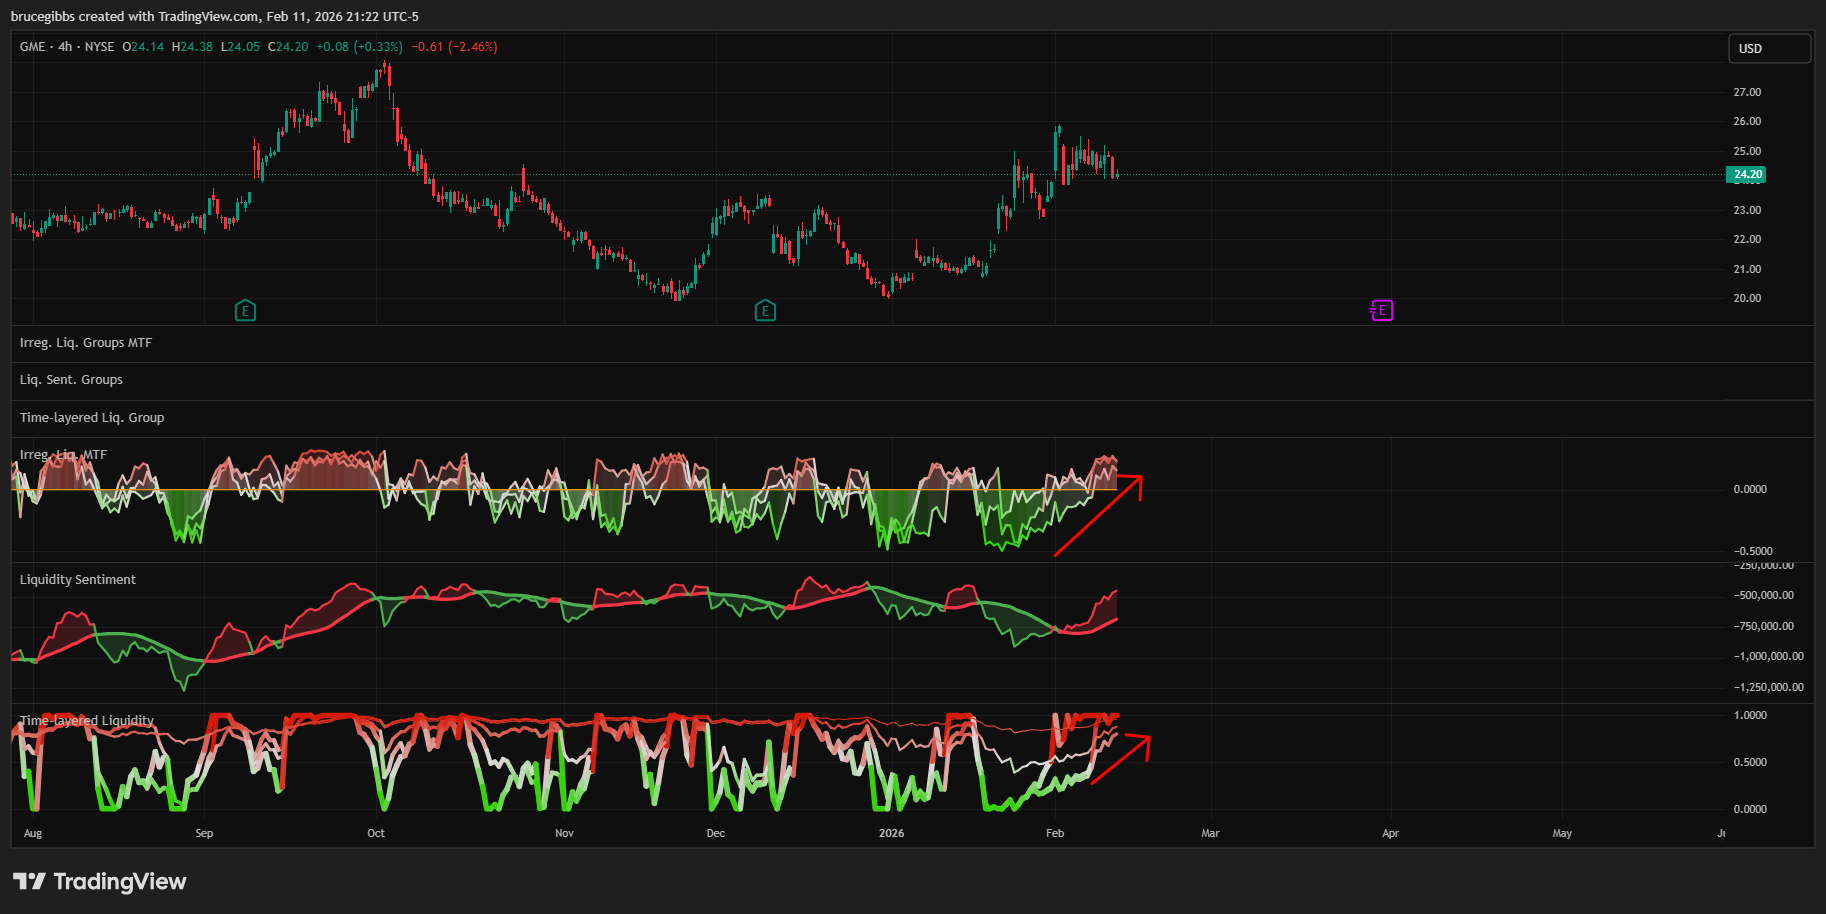
Task: Click the Feb label on time axis
Action: click(1055, 833)
